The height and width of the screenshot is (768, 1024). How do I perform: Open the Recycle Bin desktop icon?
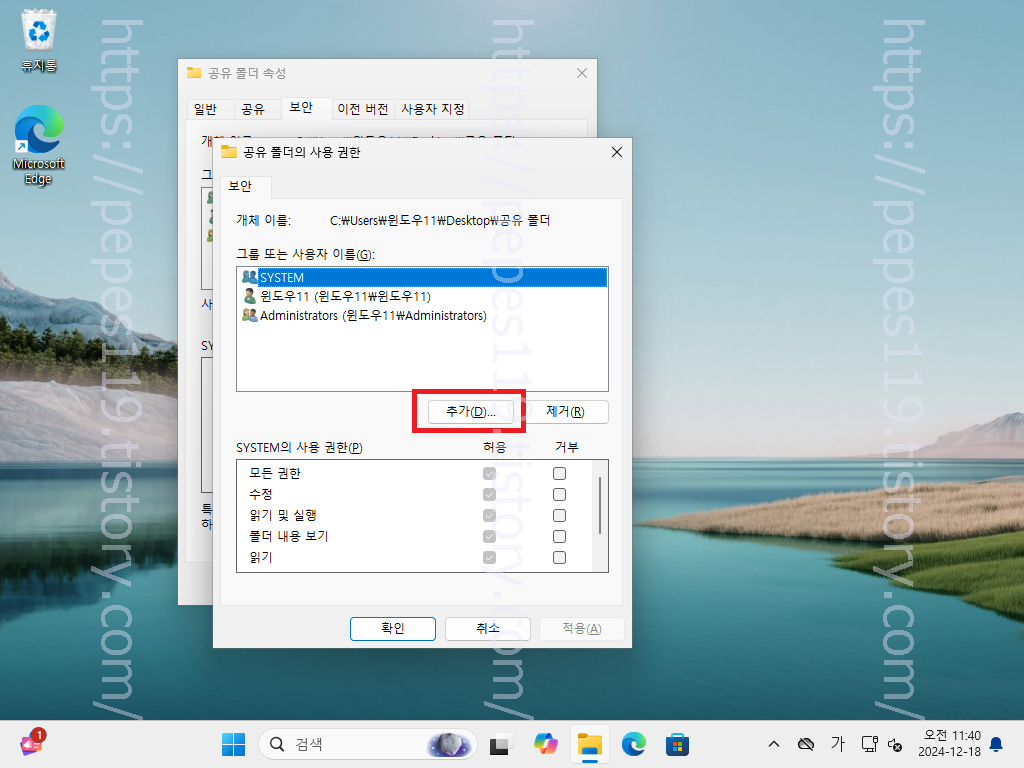[39, 40]
